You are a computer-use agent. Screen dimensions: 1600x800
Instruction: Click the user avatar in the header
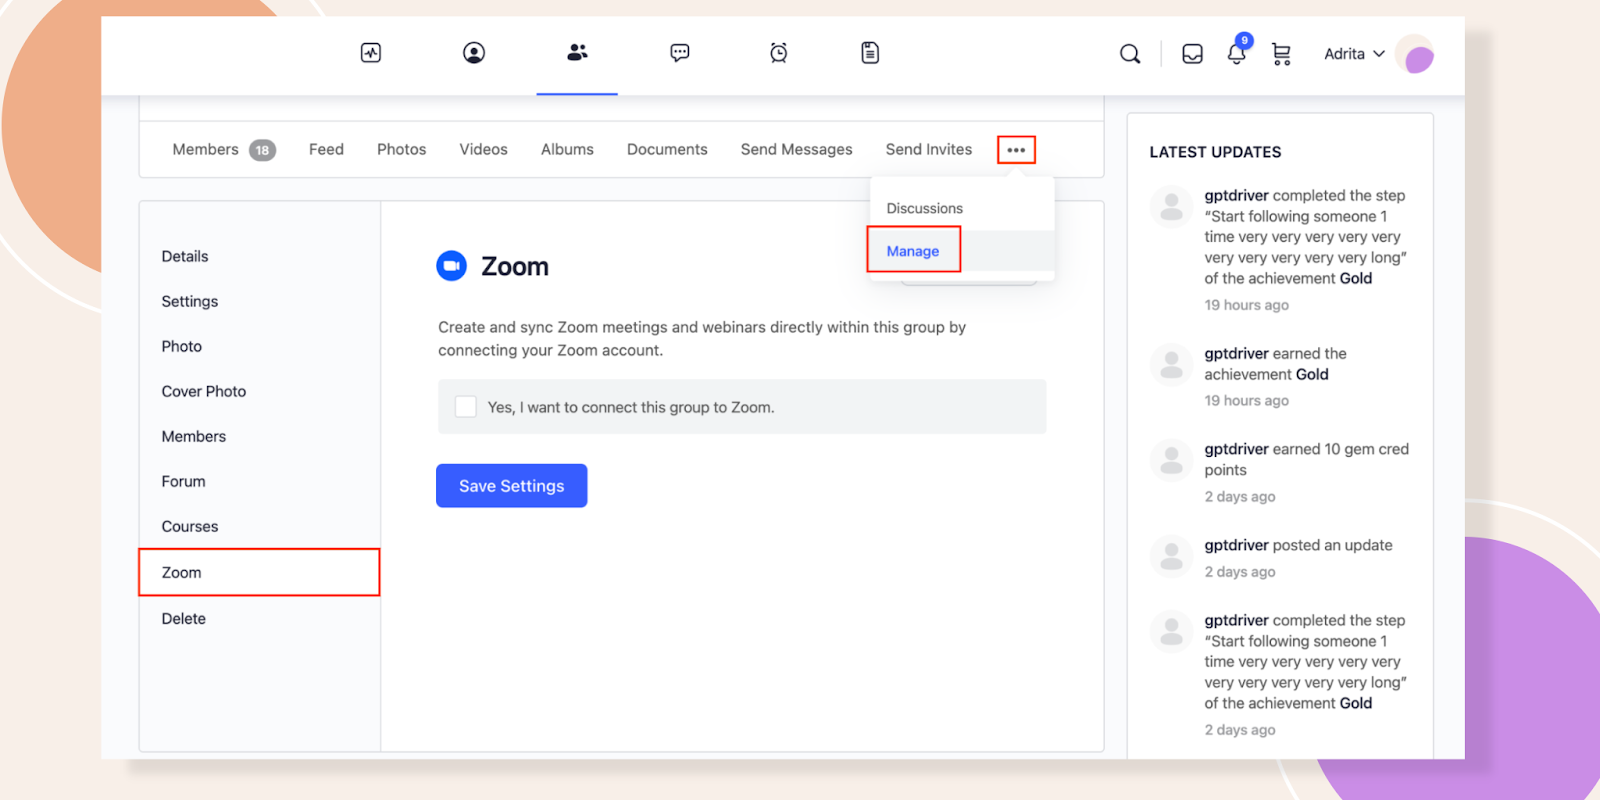click(x=1415, y=54)
